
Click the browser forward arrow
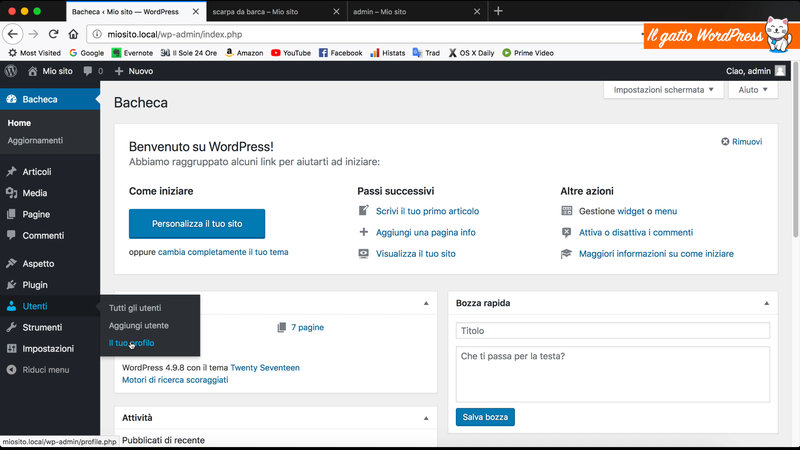click(33, 34)
